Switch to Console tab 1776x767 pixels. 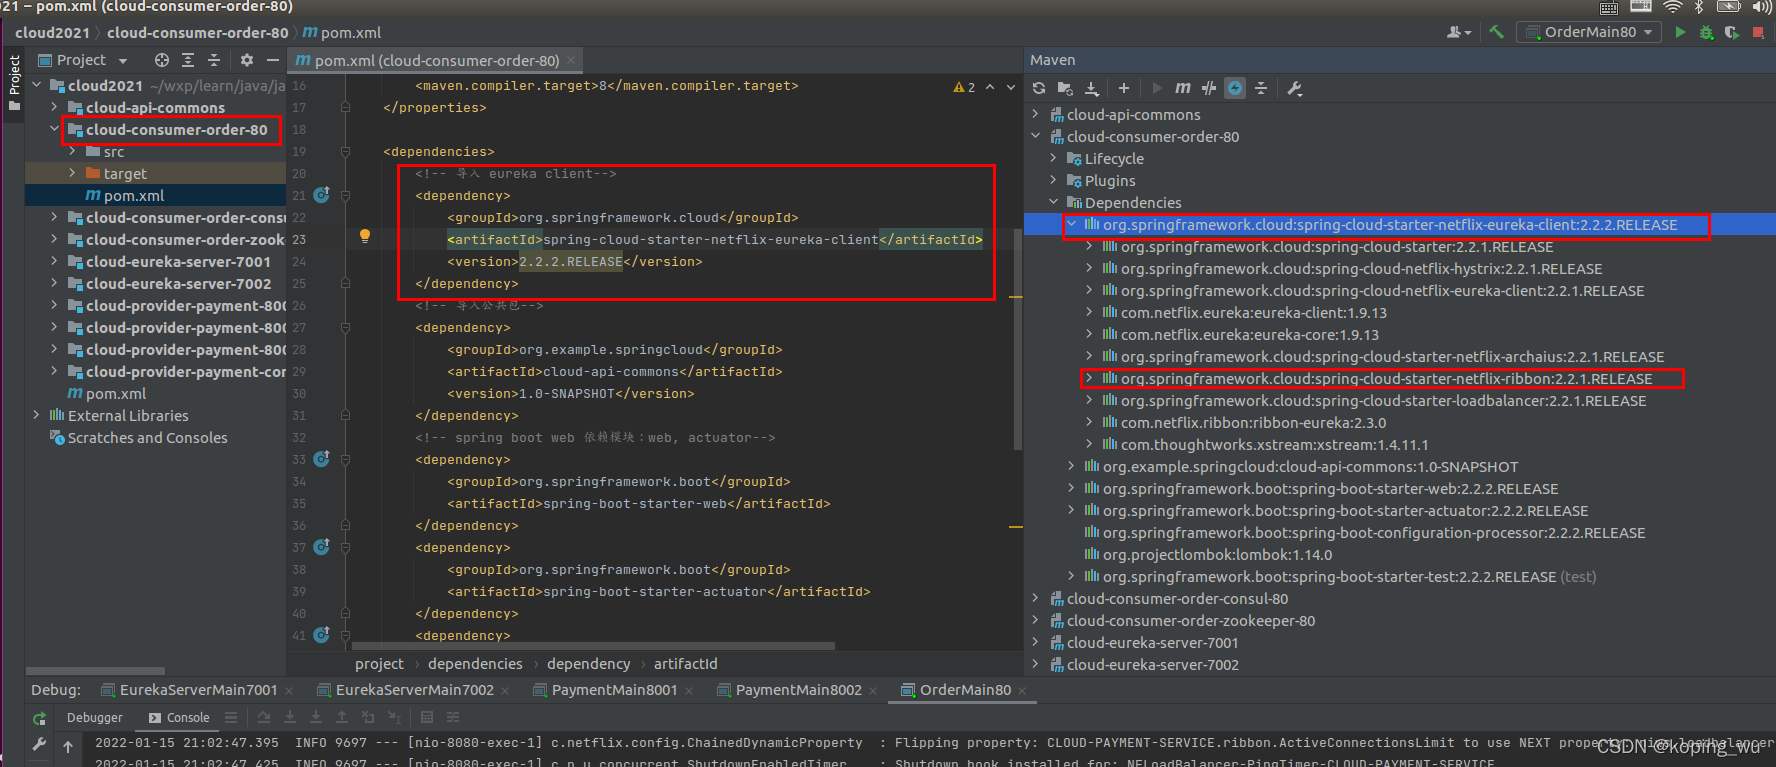click(x=179, y=717)
